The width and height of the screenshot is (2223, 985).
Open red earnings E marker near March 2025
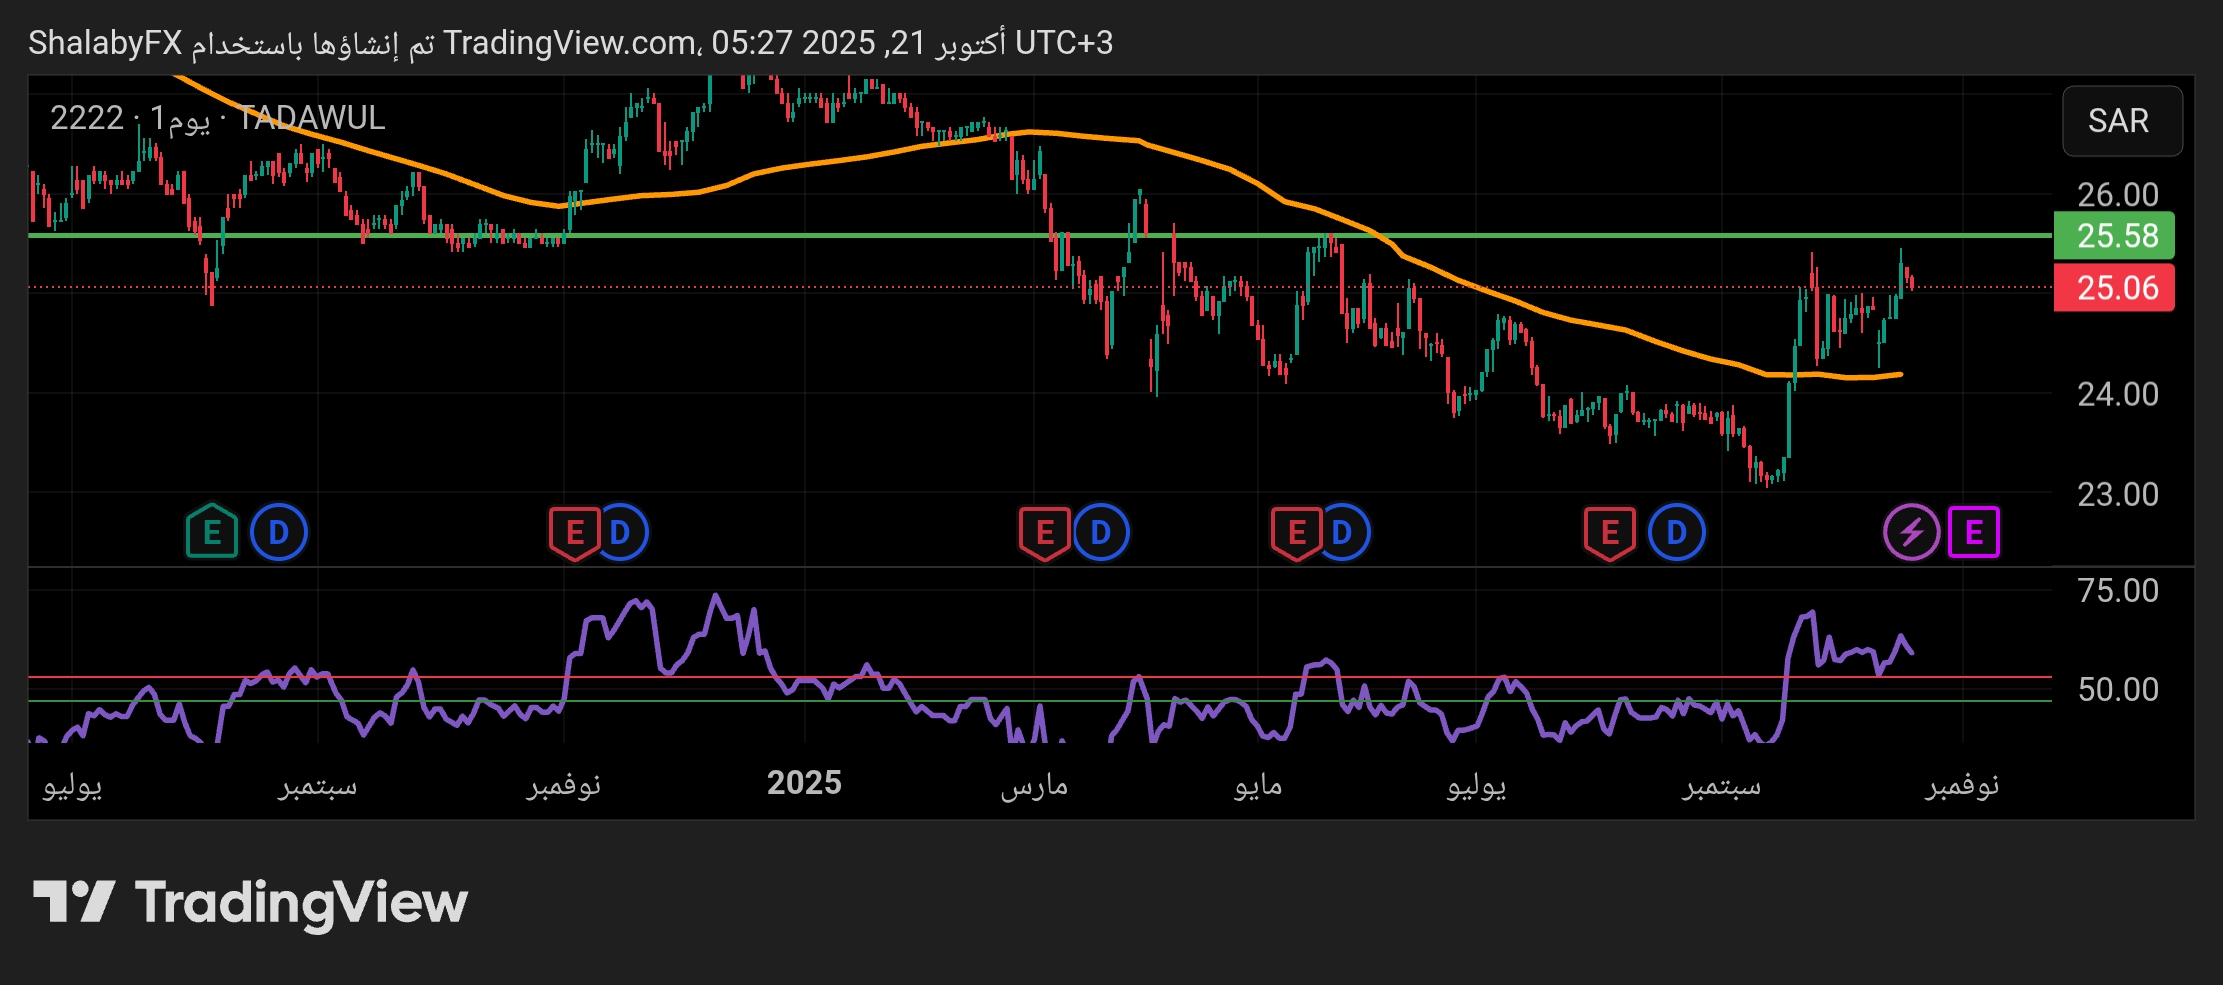tap(1044, 532)
